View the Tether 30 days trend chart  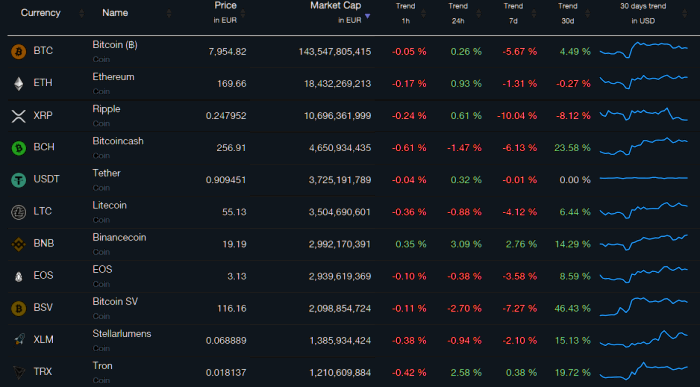tap(644, 178)
